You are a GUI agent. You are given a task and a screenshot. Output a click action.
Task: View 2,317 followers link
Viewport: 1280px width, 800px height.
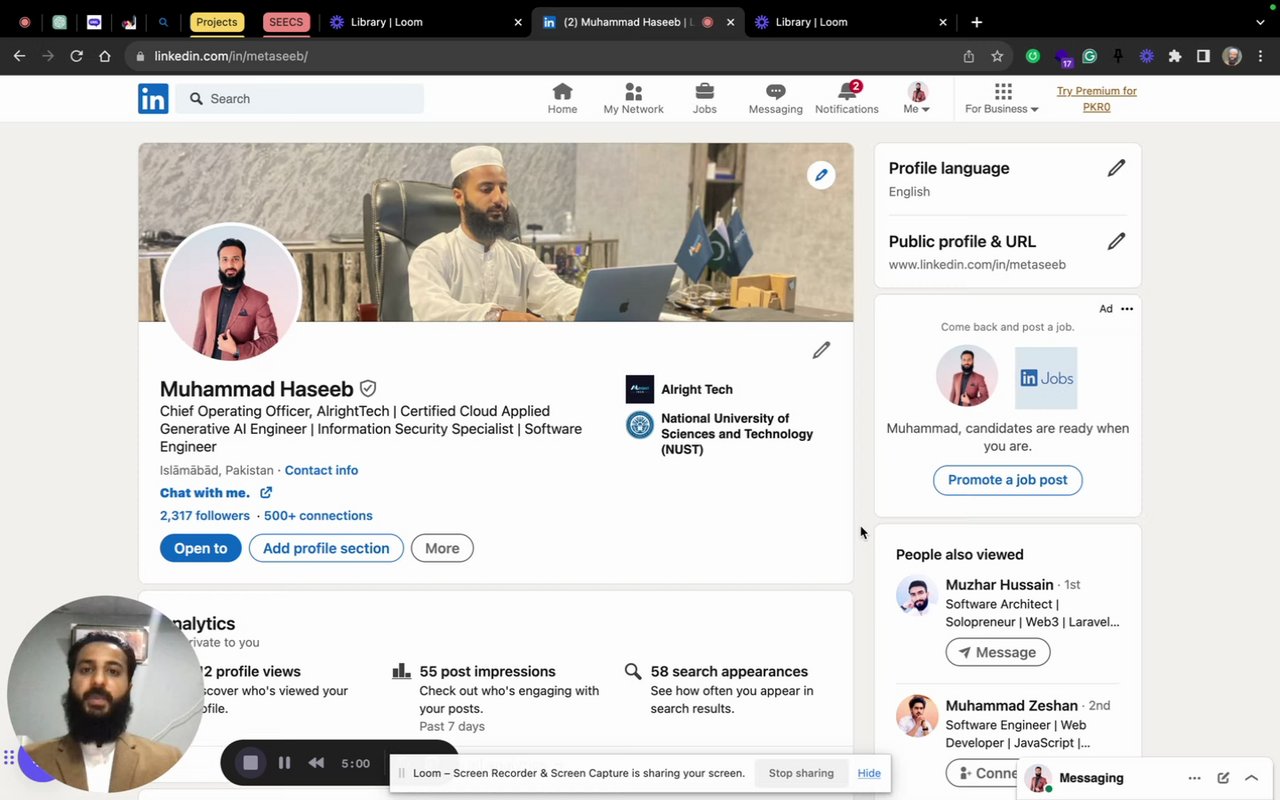(205, 515)
